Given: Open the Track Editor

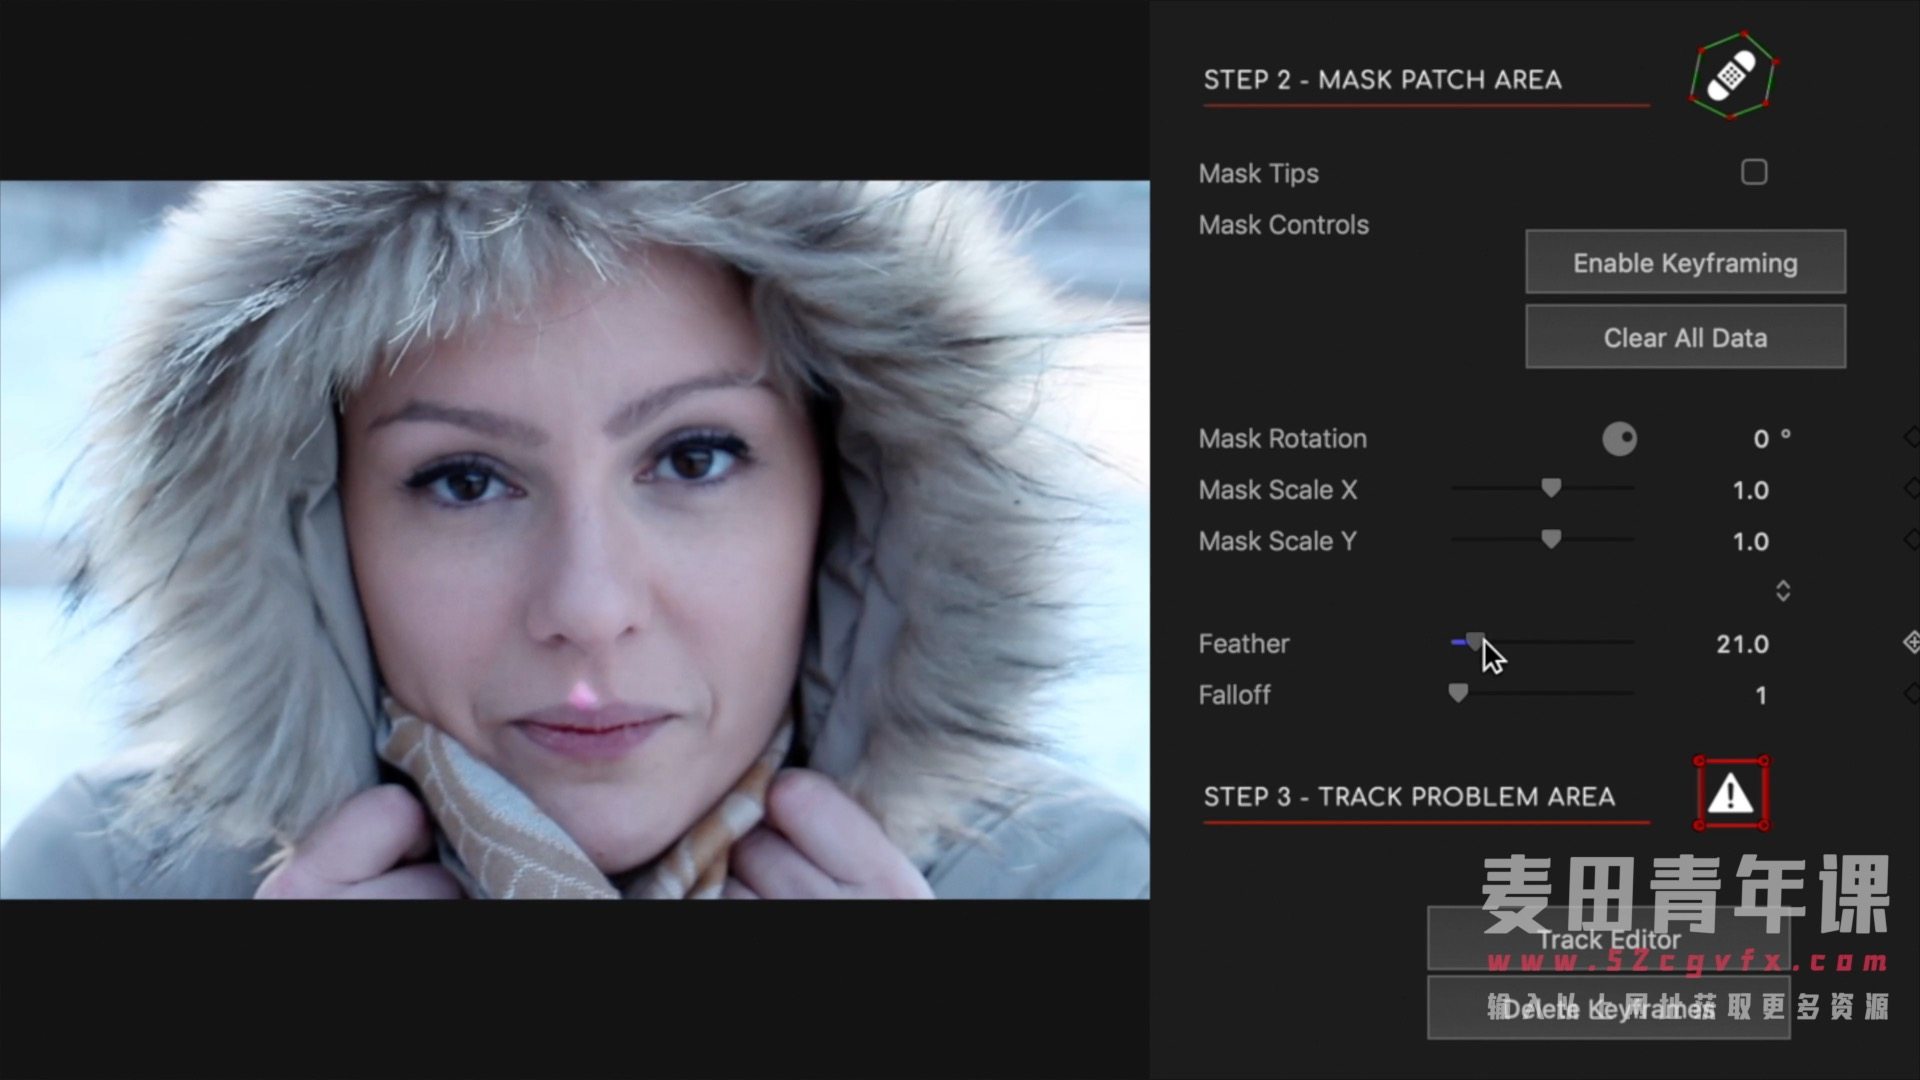Looking at the screenshot, I should pyautogui.click(x=1608, y=939).
